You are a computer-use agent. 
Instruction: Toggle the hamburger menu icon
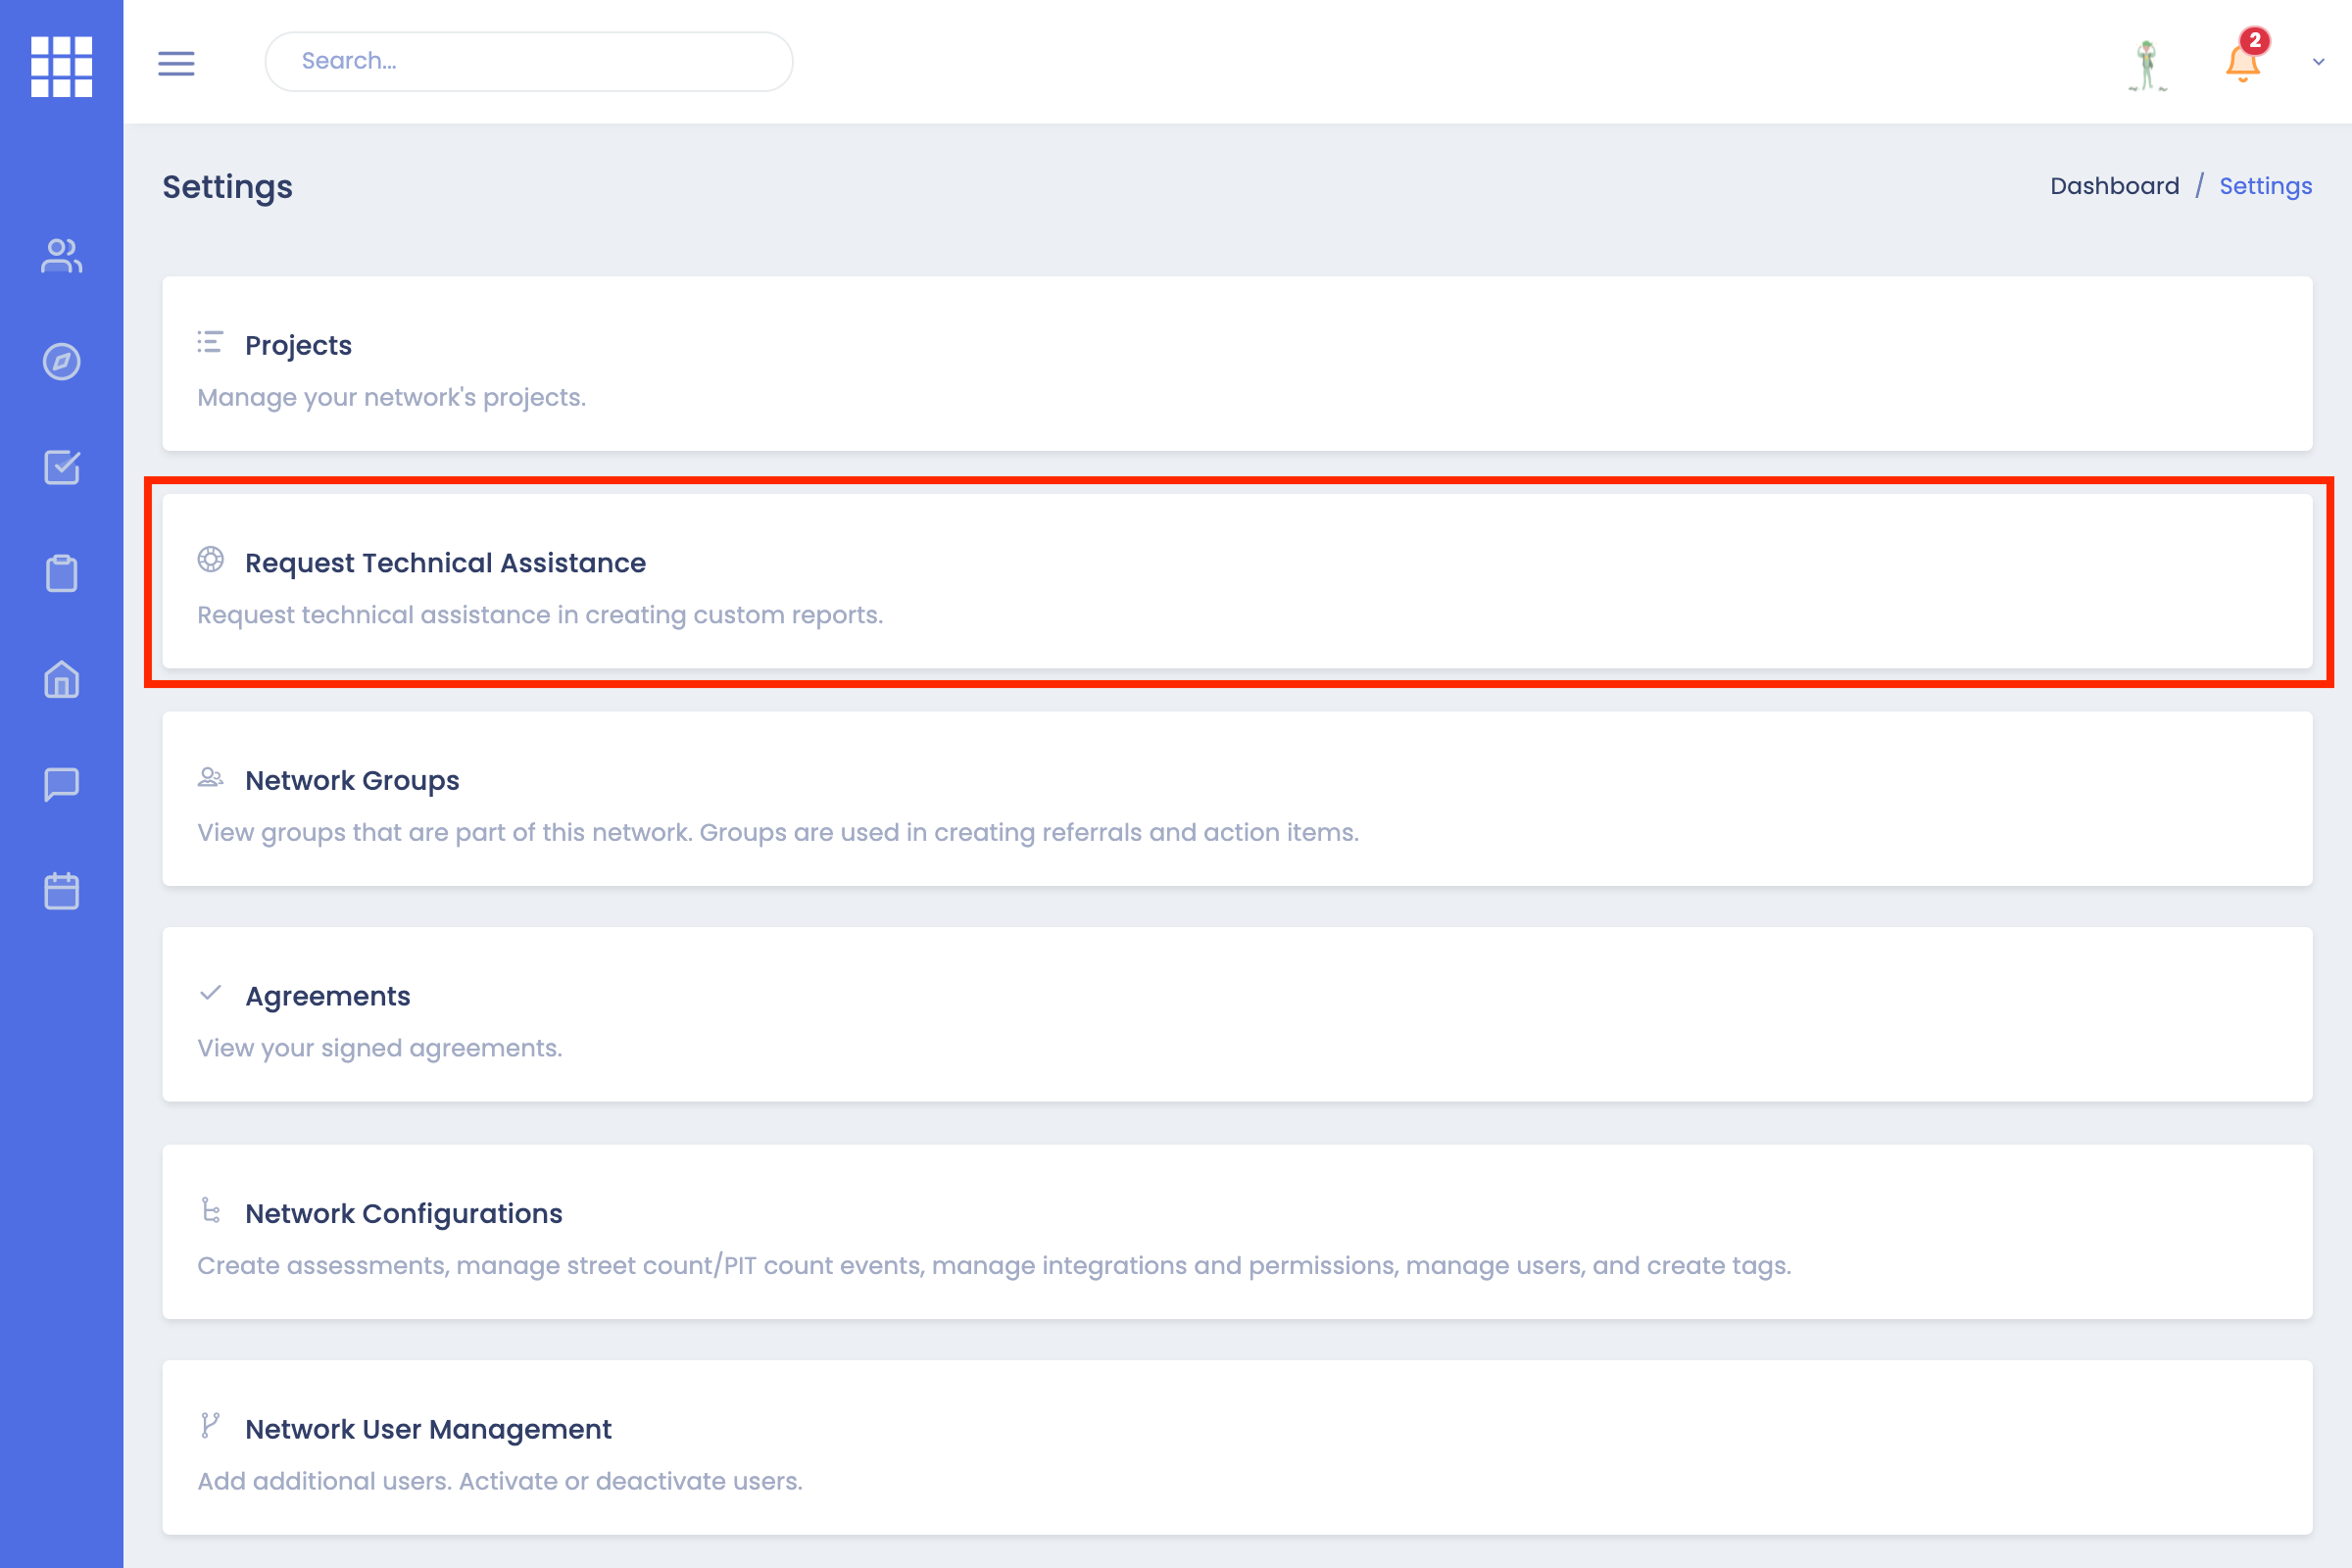(176, 63)
